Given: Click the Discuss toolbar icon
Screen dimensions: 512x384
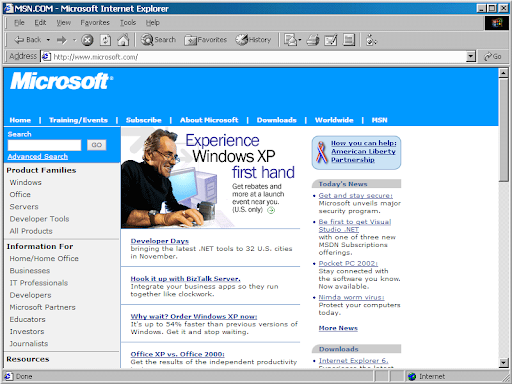Looking at the screenshot, I should [349, 40].
